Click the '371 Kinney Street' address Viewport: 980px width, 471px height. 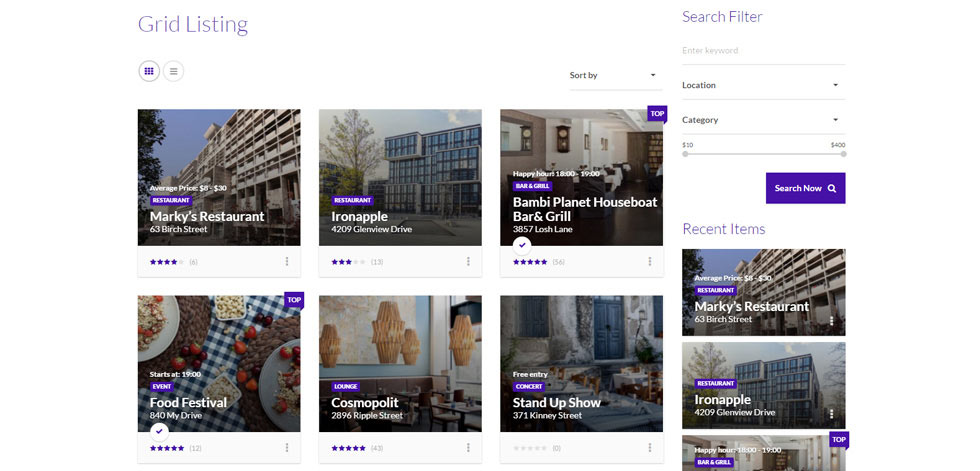[x=548, y=415]
